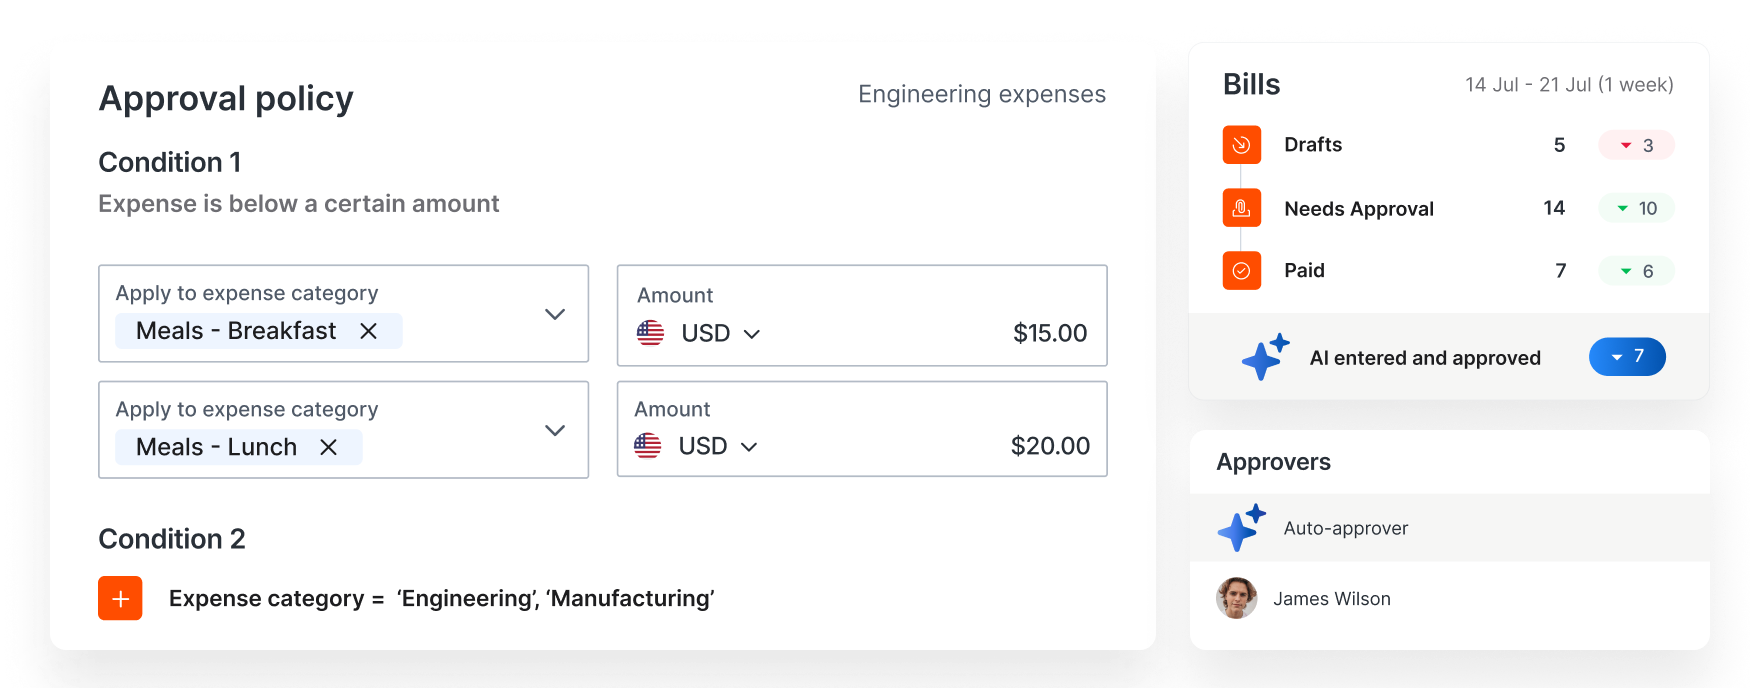Click the orange plus icon under Condition 2
1750x688 pixels.
tap(120, 598)
